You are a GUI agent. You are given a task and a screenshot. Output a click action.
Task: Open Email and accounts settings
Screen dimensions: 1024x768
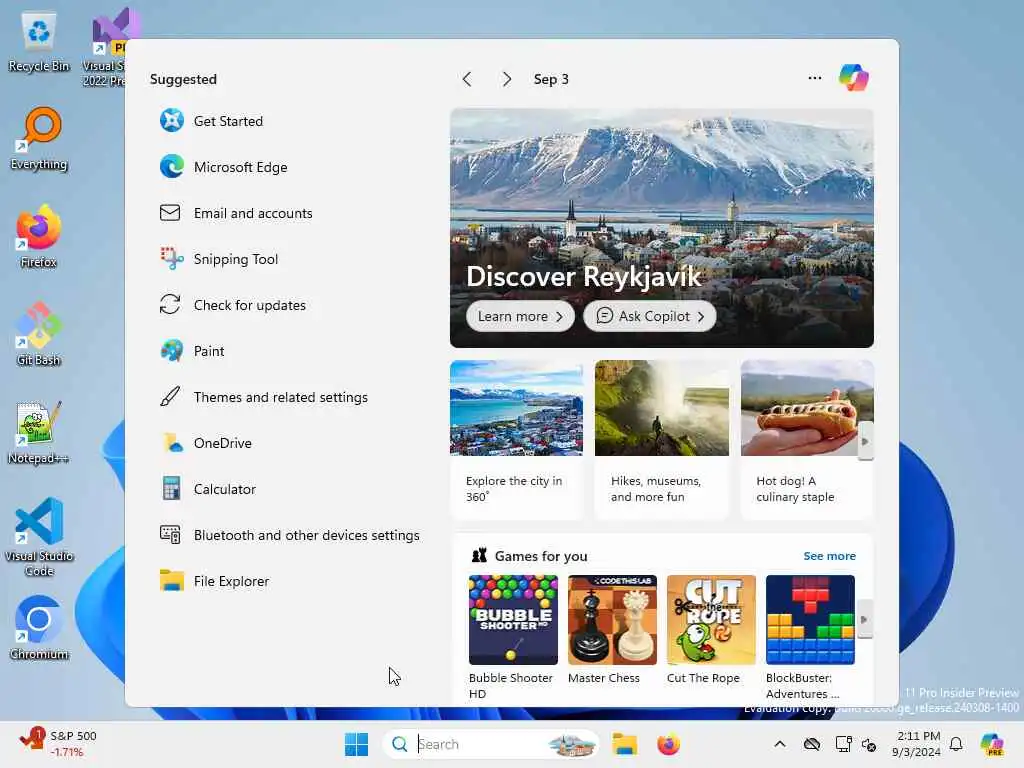coord(236,213)
